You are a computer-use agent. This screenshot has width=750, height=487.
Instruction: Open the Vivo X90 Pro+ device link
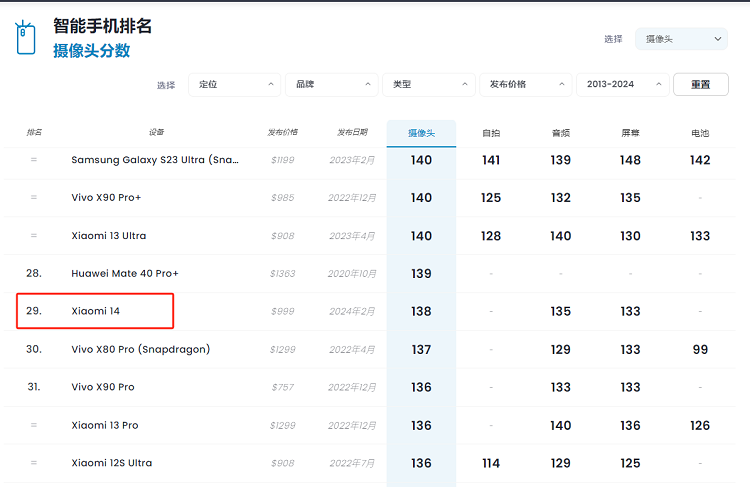click(x=106, y=198)
